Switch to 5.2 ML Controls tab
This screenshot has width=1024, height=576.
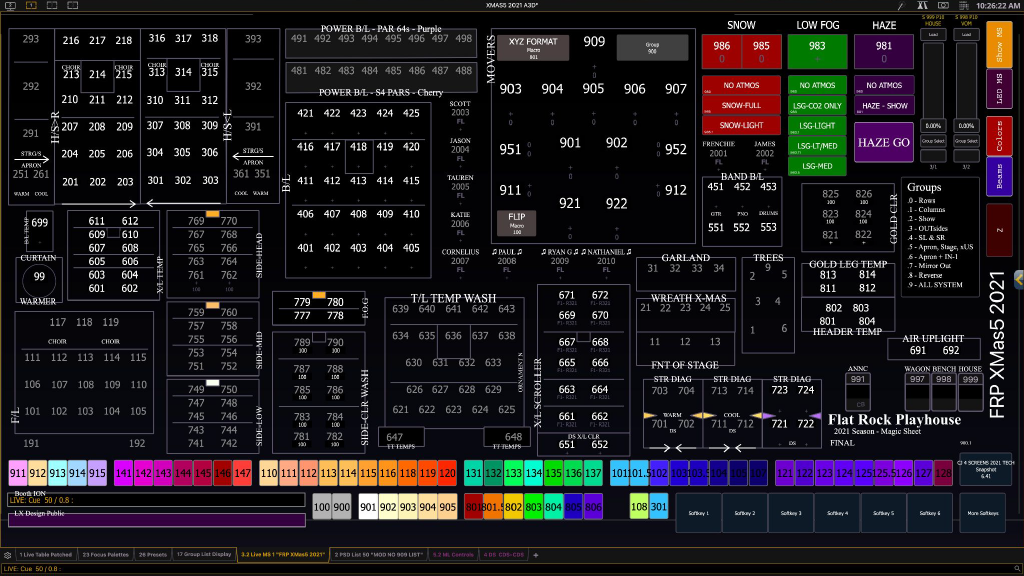coord(453,555)
